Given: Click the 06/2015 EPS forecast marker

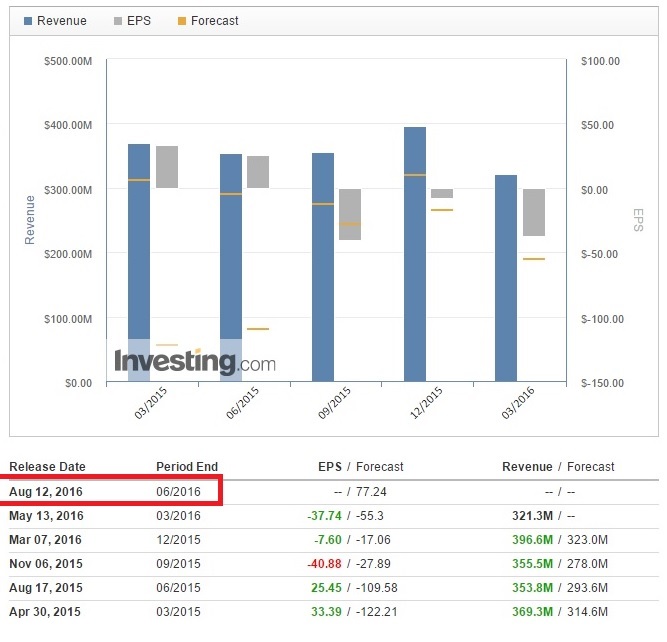Looking at the screenshot, I should tap(258, 329).
